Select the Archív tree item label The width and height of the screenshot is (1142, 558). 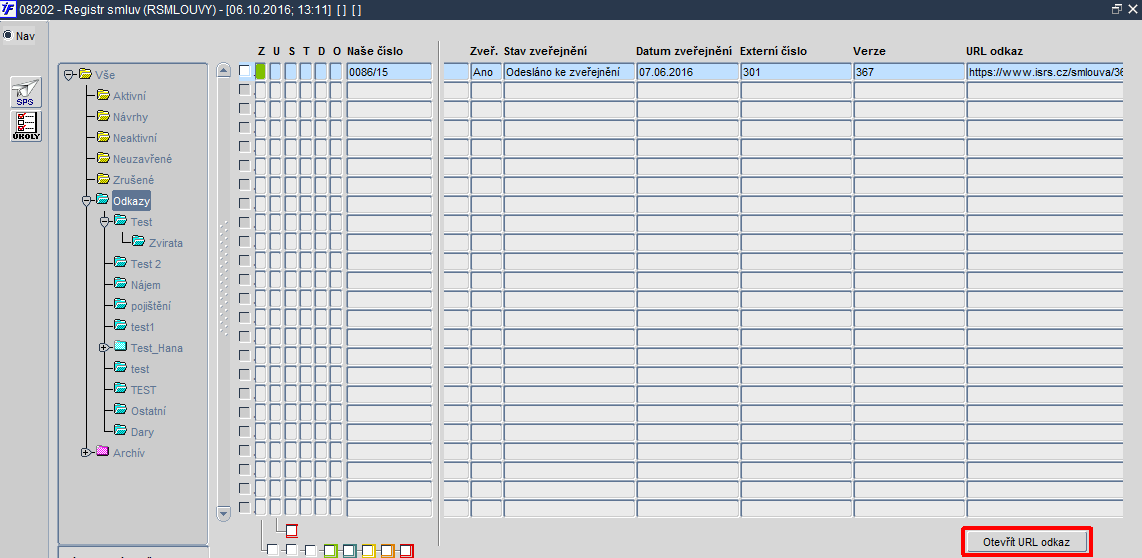coord(129,452)
